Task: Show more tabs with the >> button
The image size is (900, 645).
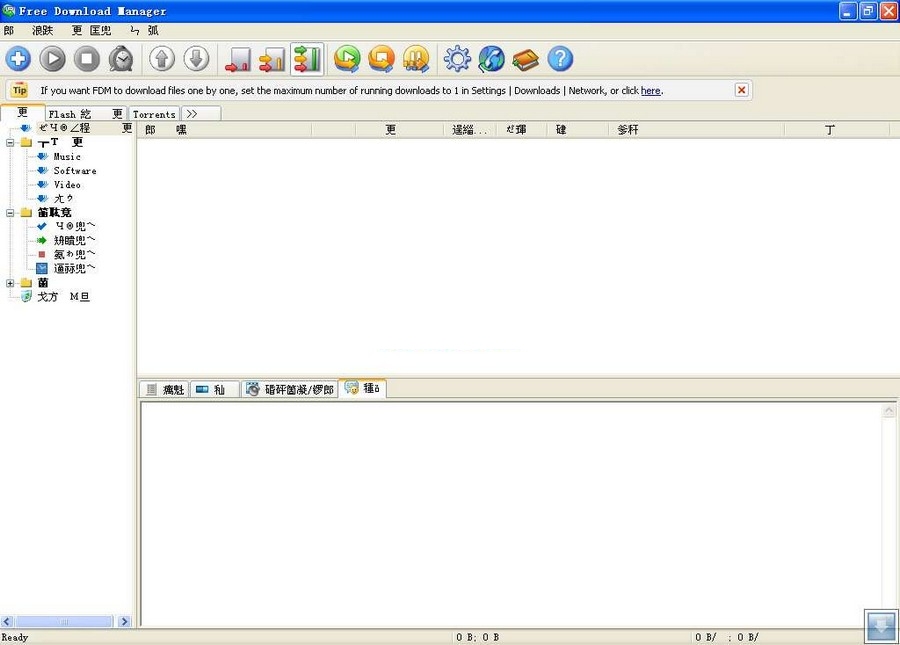Action: (200, 114)
